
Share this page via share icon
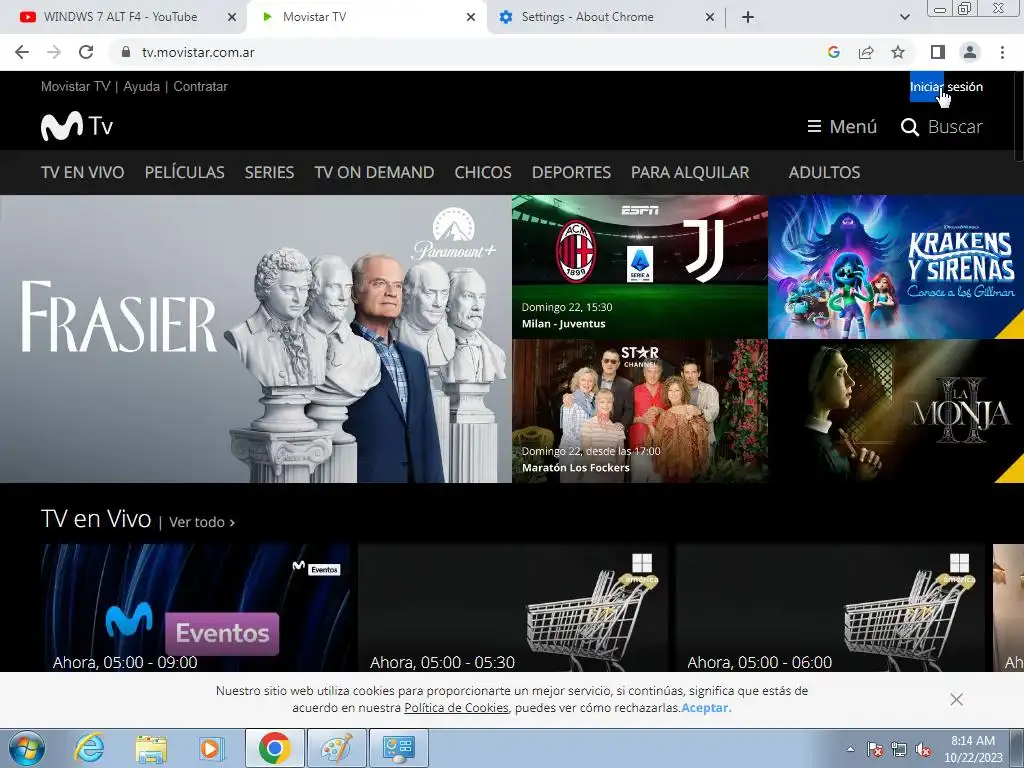pos(866,52)
